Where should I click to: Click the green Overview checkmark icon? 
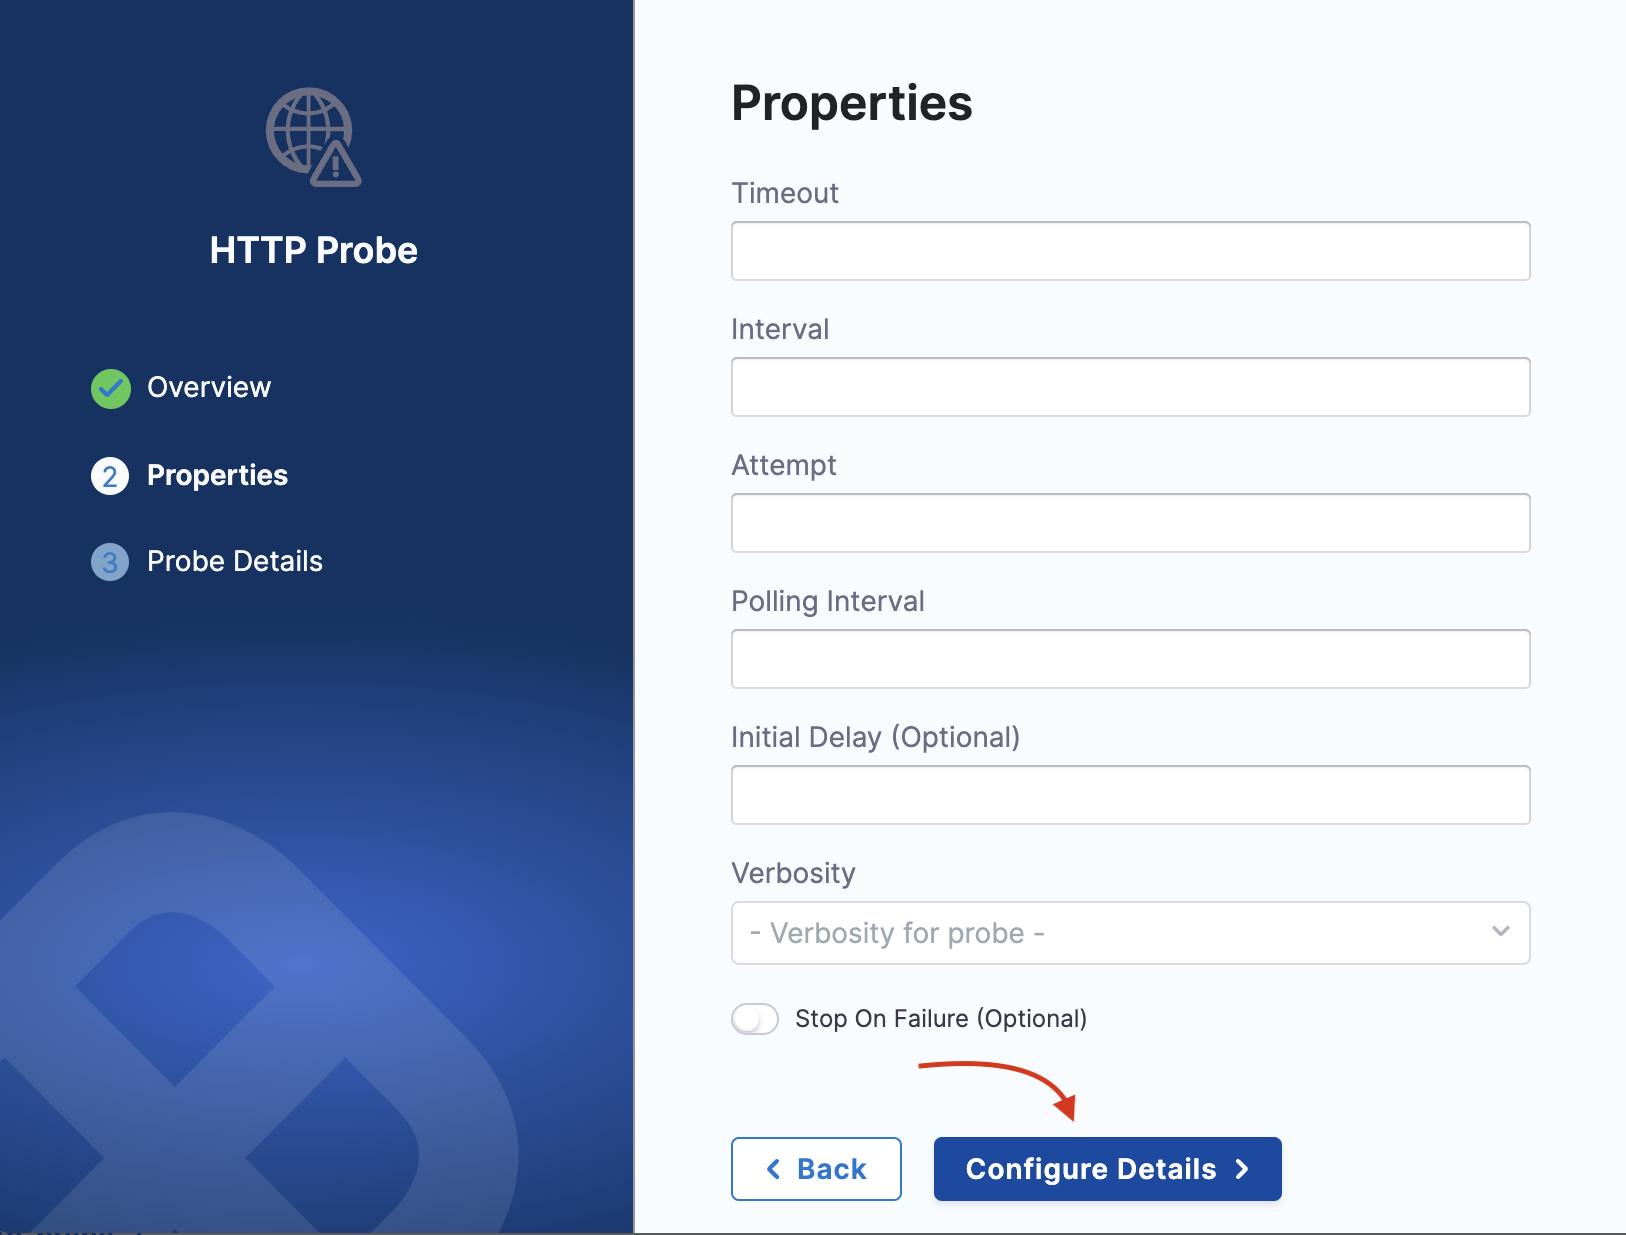(x=111, y=389)
